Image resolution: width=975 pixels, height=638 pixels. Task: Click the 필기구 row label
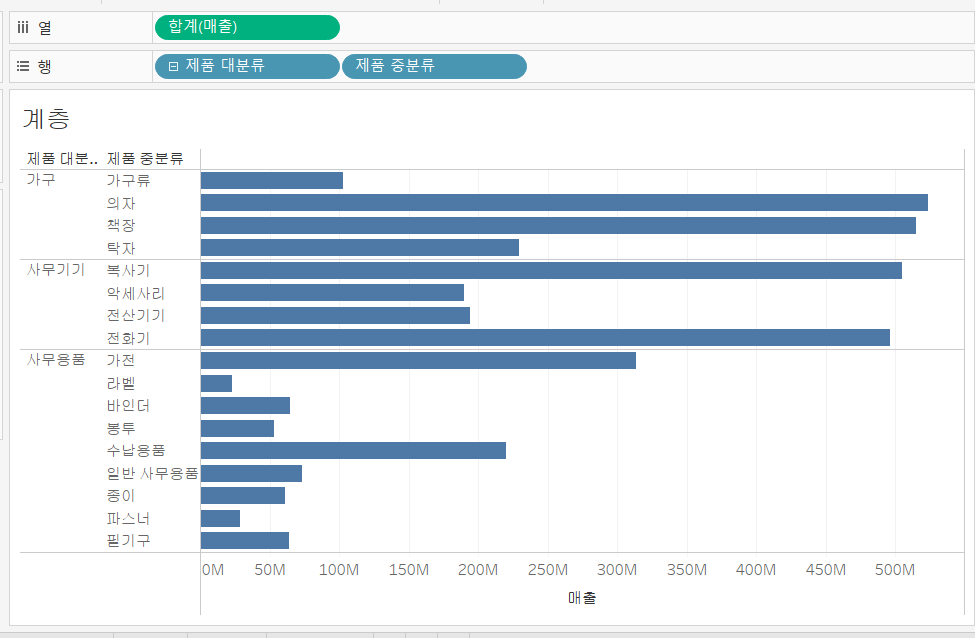tap(128, 540)
